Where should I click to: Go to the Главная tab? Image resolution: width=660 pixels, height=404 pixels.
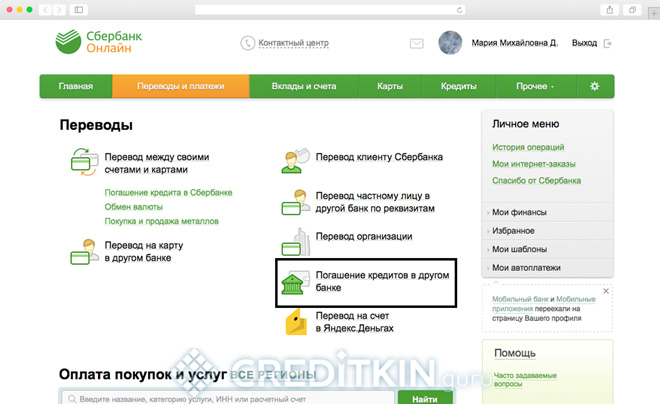point(76,86)
